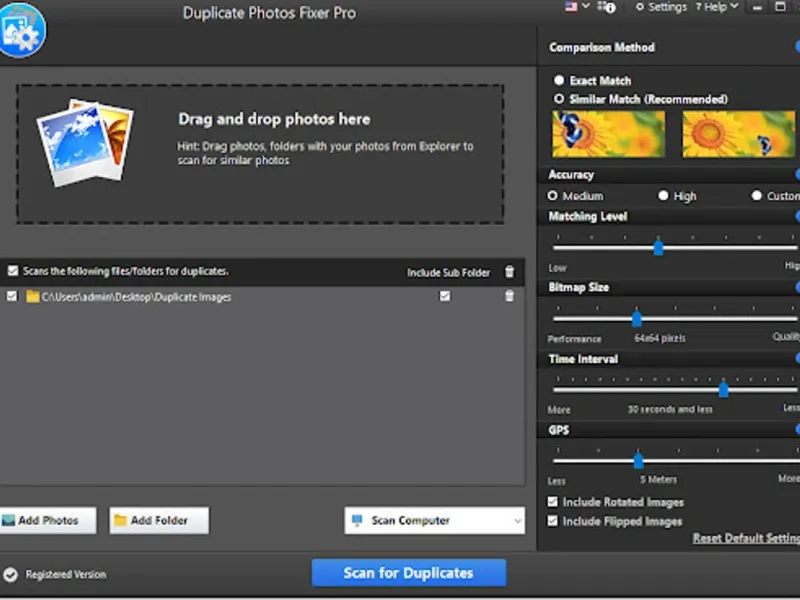The image size is (800, 600).
Task: Click the left sunflower sample thumbnail
Action: 609,134
